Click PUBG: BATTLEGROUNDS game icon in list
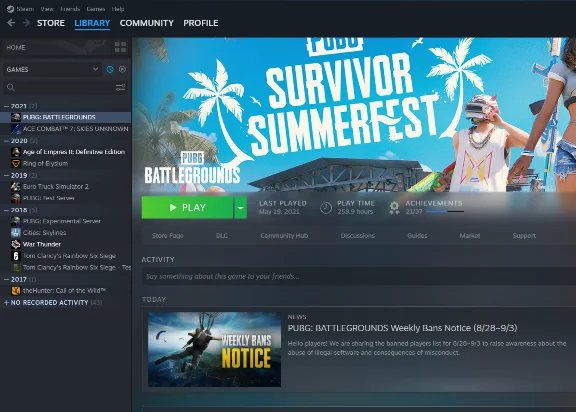The height and width of the screenshot is (412, 576). 16,117
